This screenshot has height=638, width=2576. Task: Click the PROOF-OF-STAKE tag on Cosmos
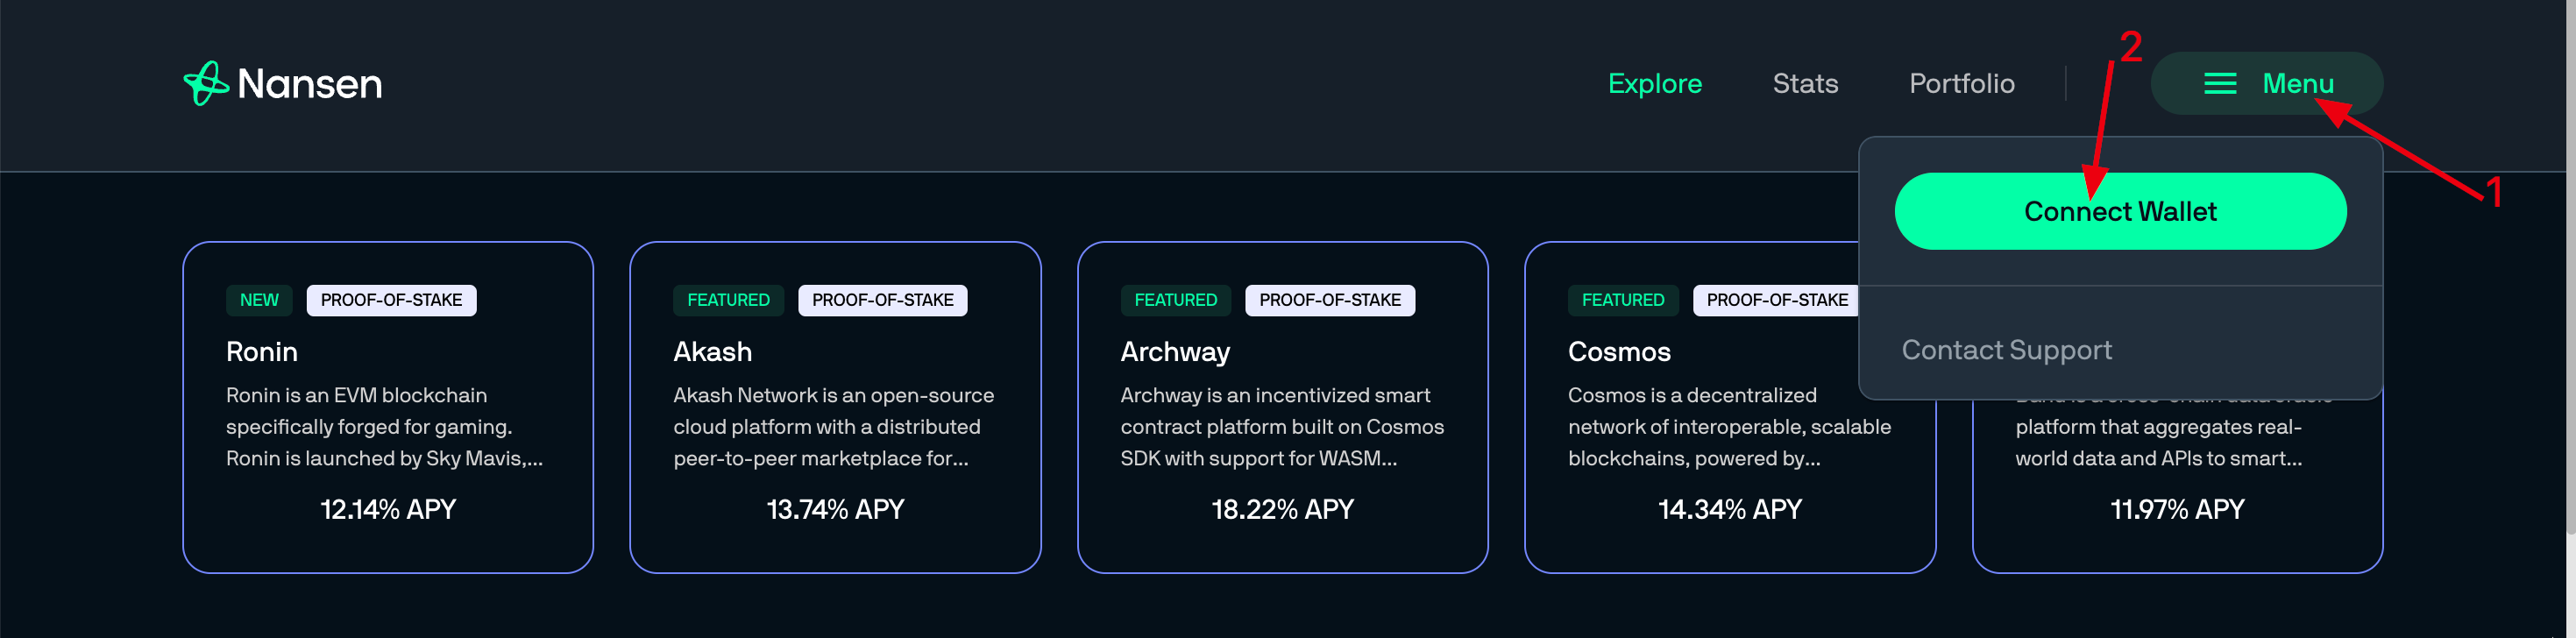click(1776, 300)
